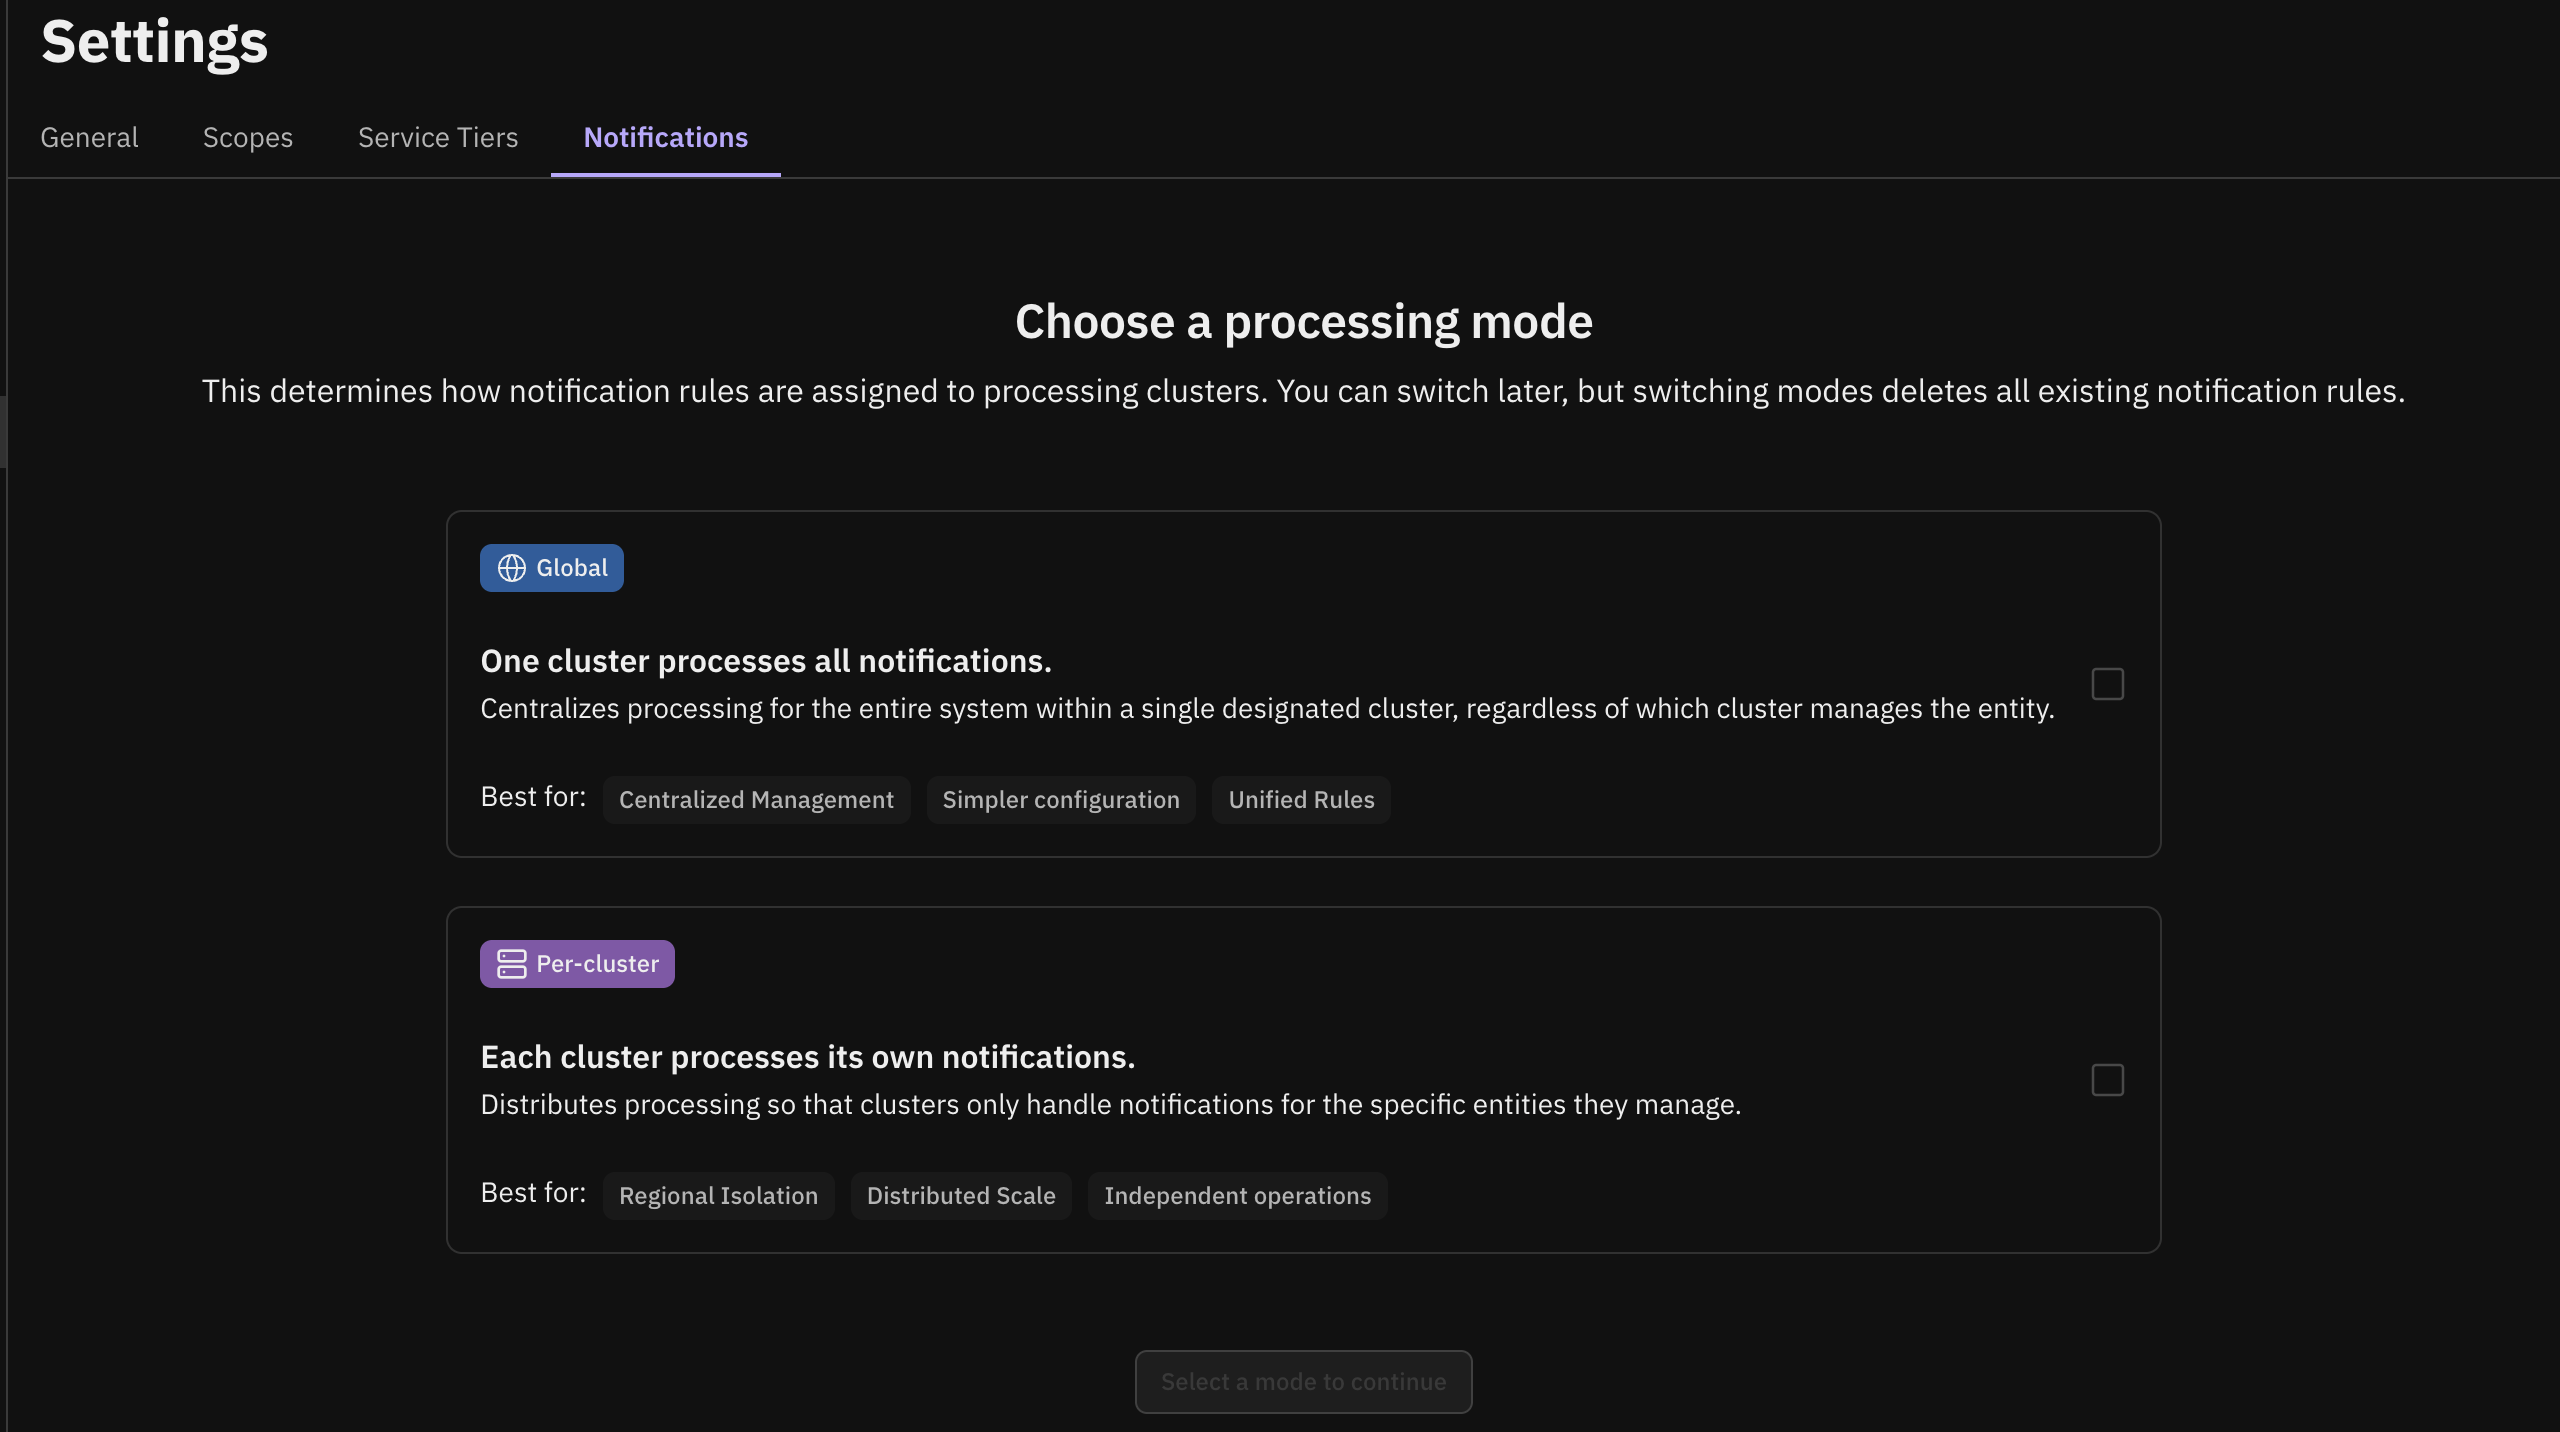Click the globe icon in the Global badge

(512, 568)
